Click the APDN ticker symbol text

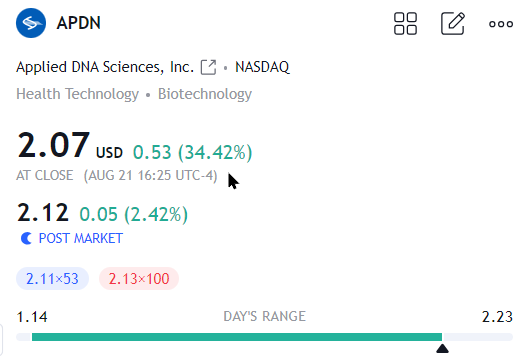click(x=79, y=23)
